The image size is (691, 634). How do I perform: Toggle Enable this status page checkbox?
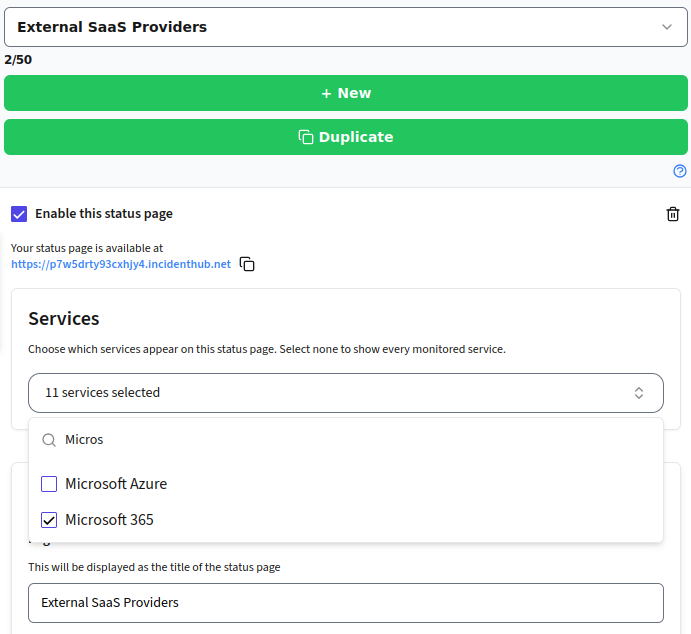(19, 214)
